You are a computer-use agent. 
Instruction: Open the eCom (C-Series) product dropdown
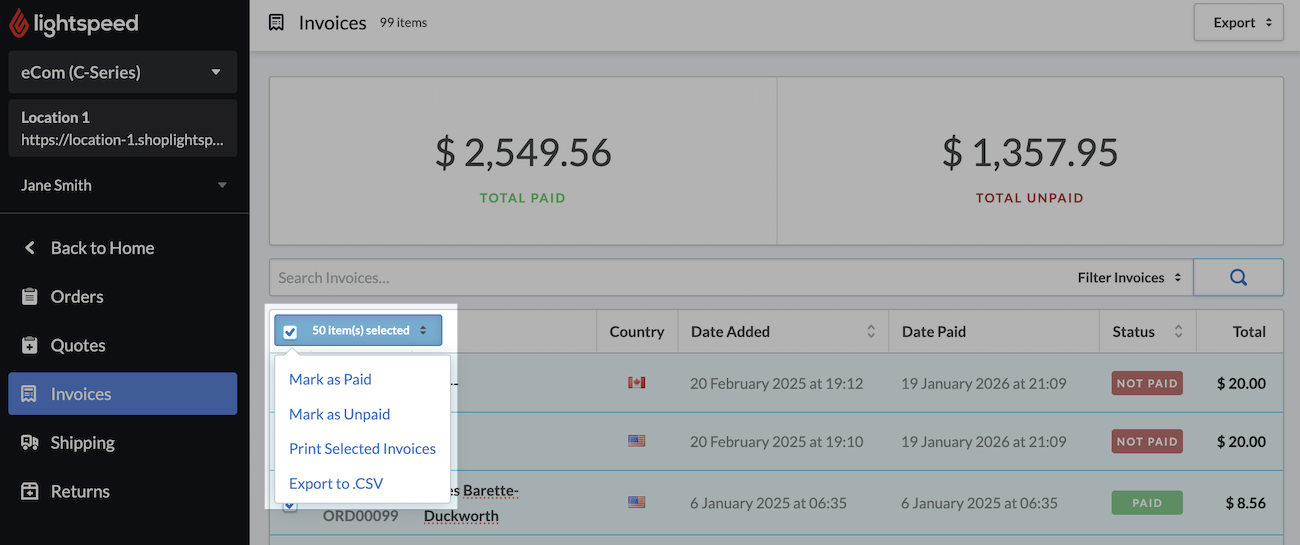point(122,72)
